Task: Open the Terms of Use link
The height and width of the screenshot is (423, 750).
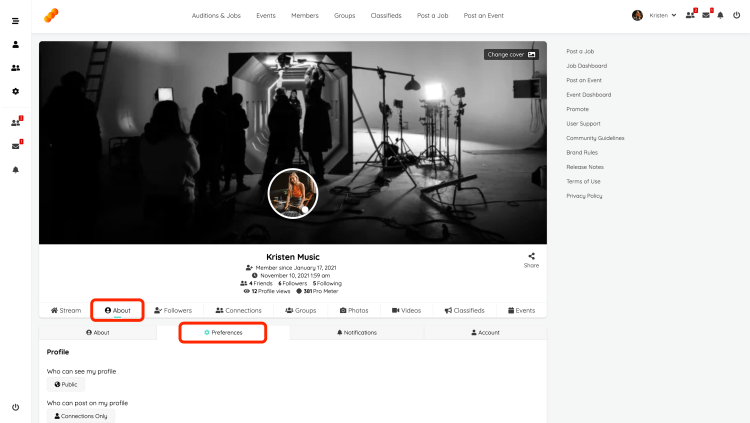Action: pyautogui.click(x=583, y=181)
